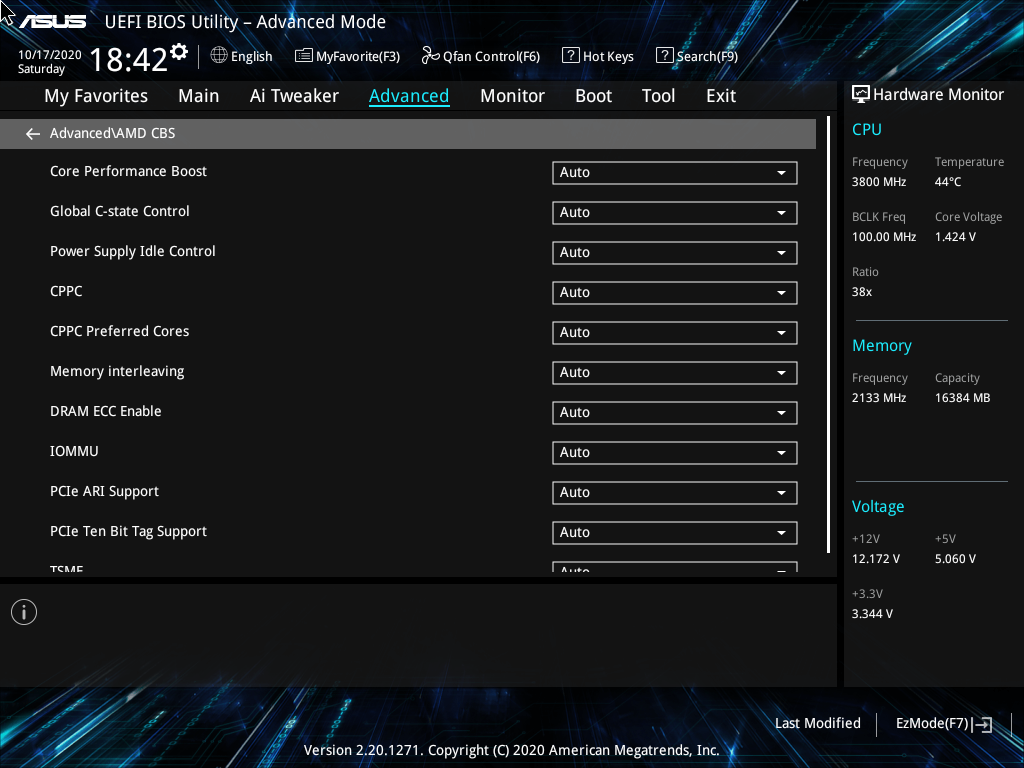
Task: Click BCLK Freq value 100.00 MHz
Action: coord(884,236)
